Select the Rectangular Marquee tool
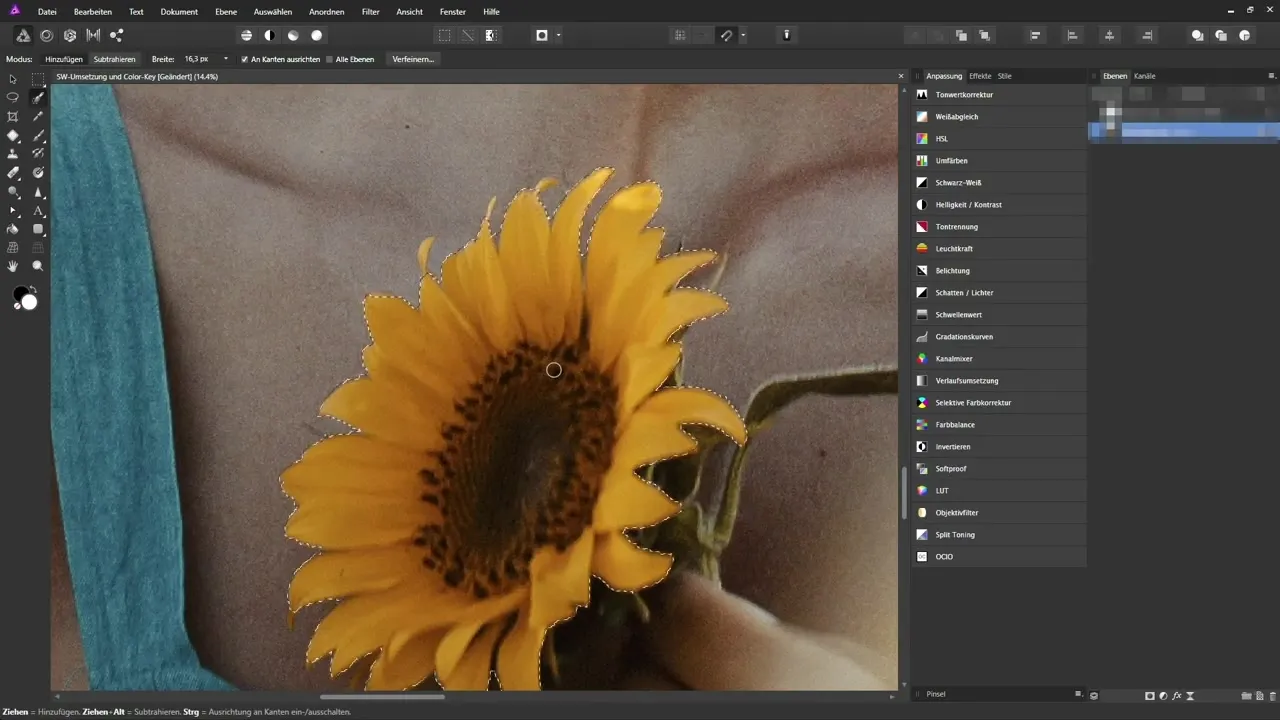 [38, 78]
